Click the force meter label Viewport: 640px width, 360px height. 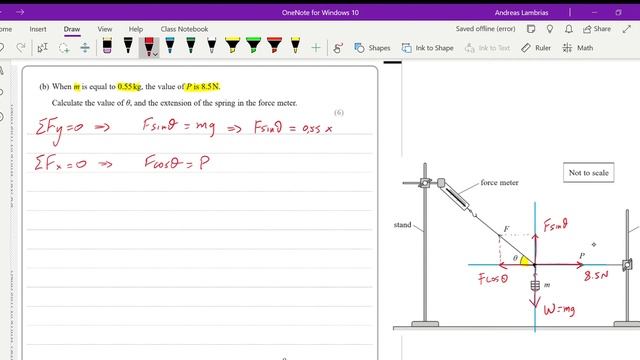coord(499,182)
